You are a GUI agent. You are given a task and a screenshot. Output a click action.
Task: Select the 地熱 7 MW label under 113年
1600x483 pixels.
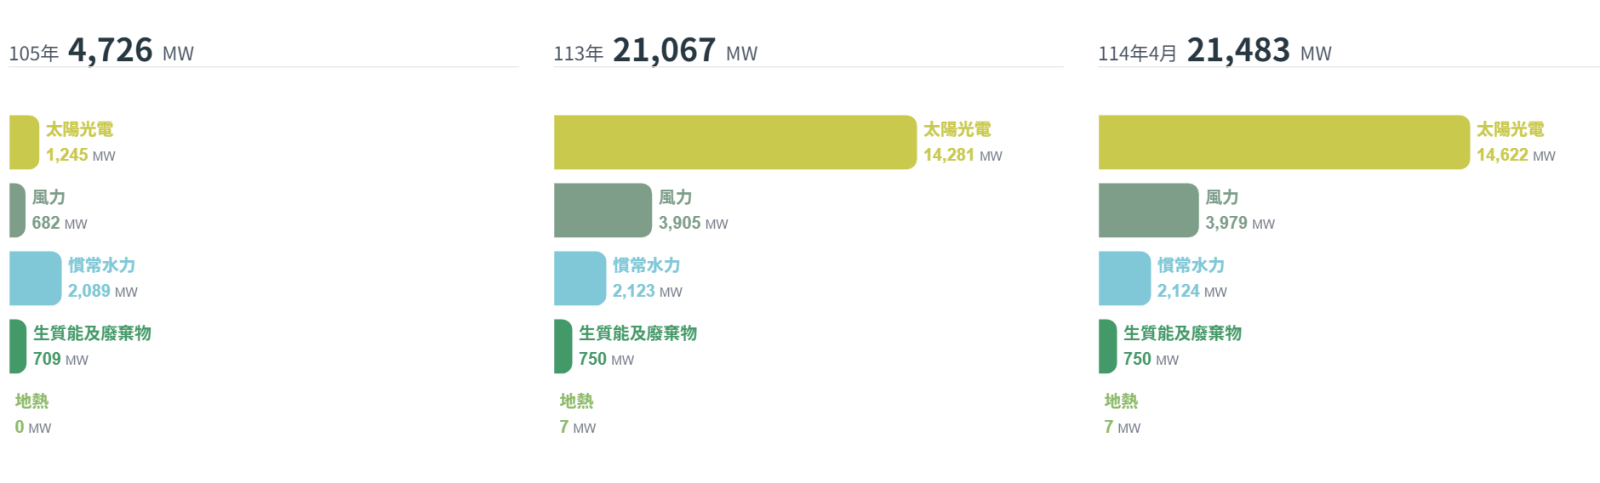pyautogui.click(x=577, y=414)
